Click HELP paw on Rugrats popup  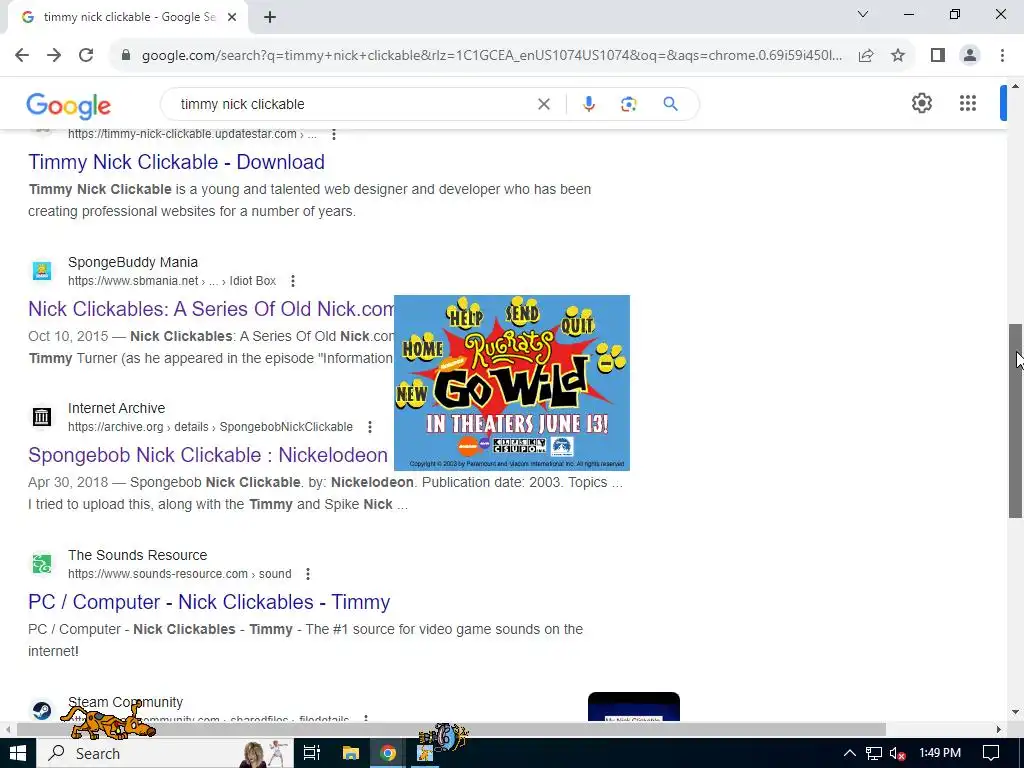[464, 315]
